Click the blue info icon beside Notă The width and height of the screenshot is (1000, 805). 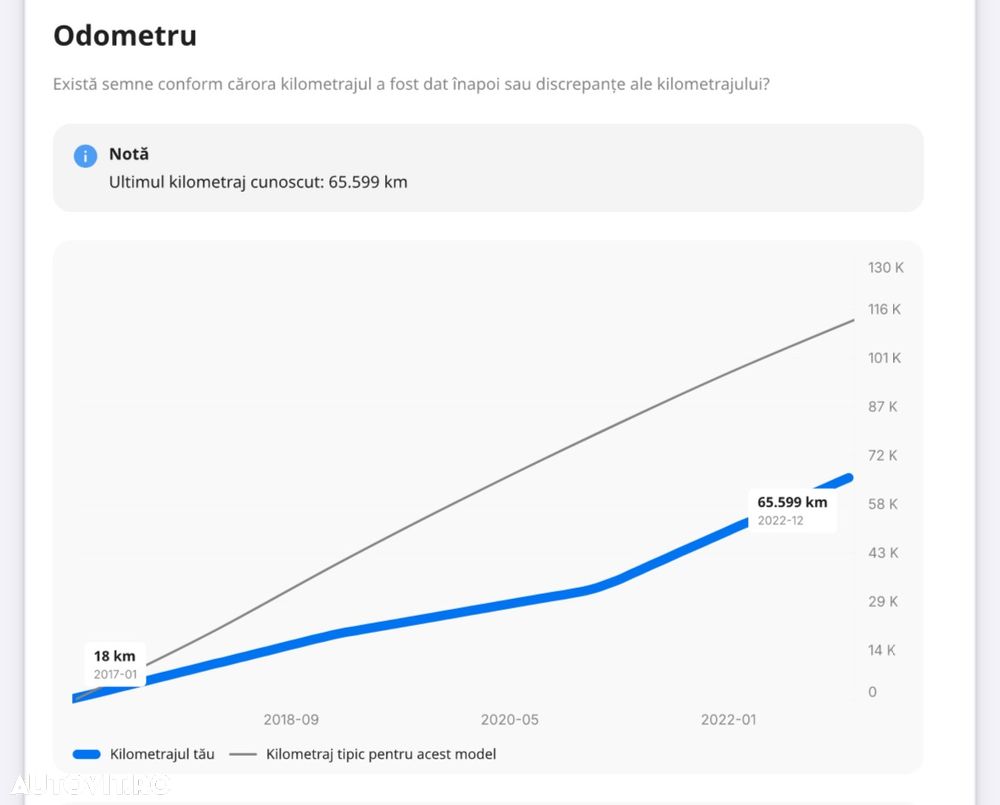85,156
